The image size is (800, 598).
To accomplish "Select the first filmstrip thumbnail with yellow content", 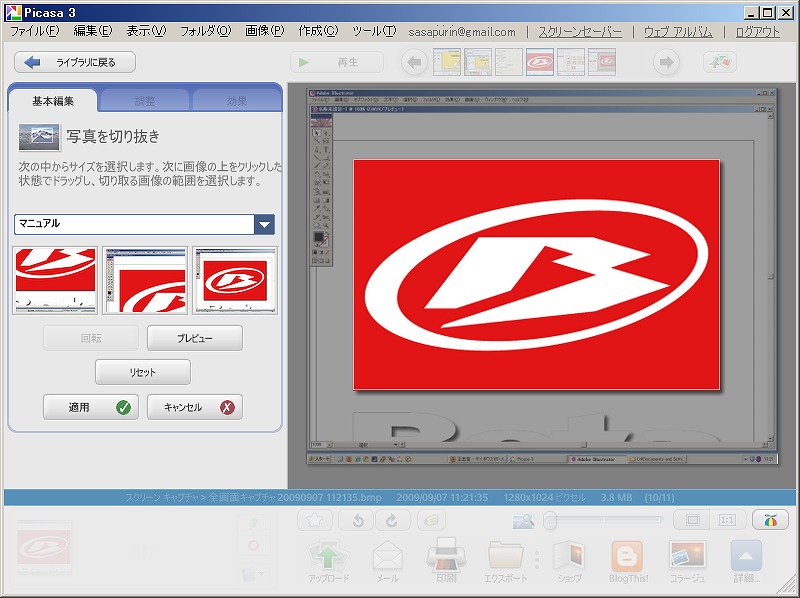I will click(x=447, y=62).
